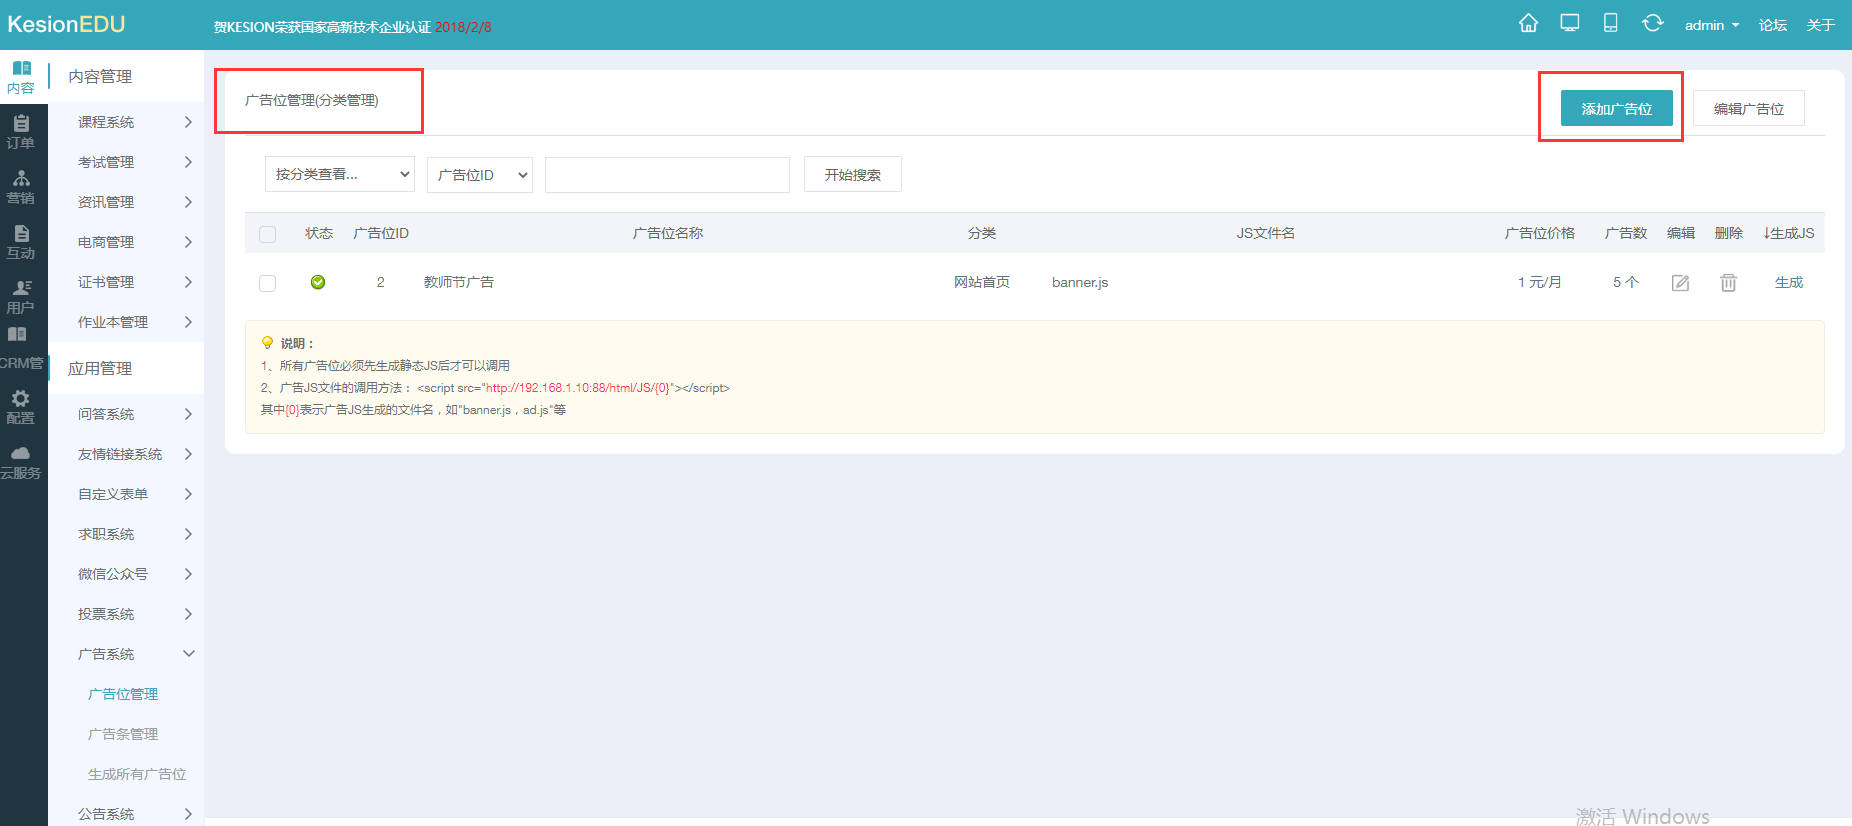Check the checkbox for 教师节广告 row
1852x826 pixels.
tap(267, 283)
